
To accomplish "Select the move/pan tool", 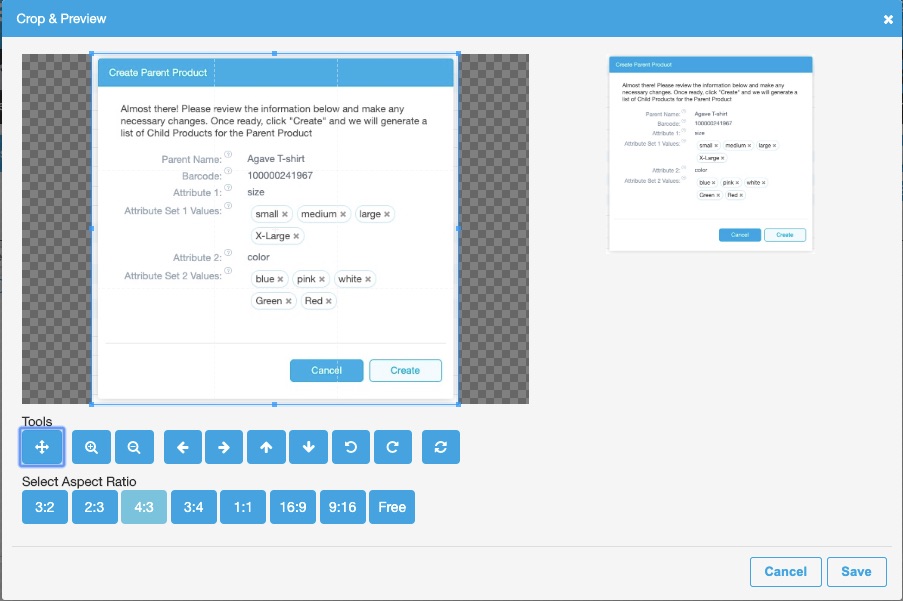I will [x=43, y=447].
